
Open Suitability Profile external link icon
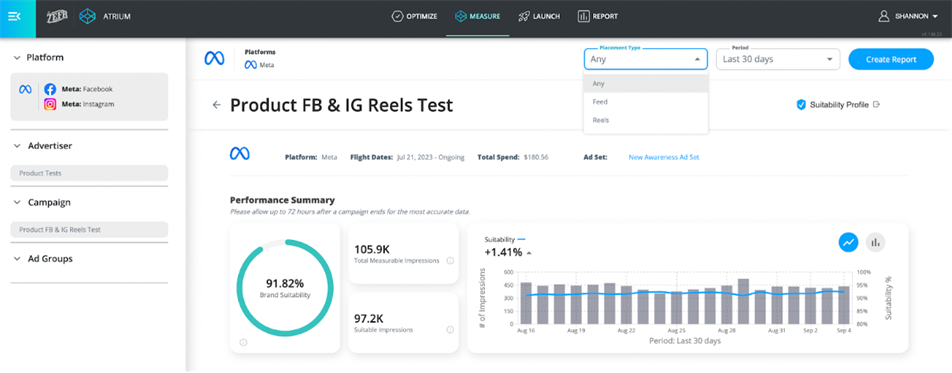876,104
